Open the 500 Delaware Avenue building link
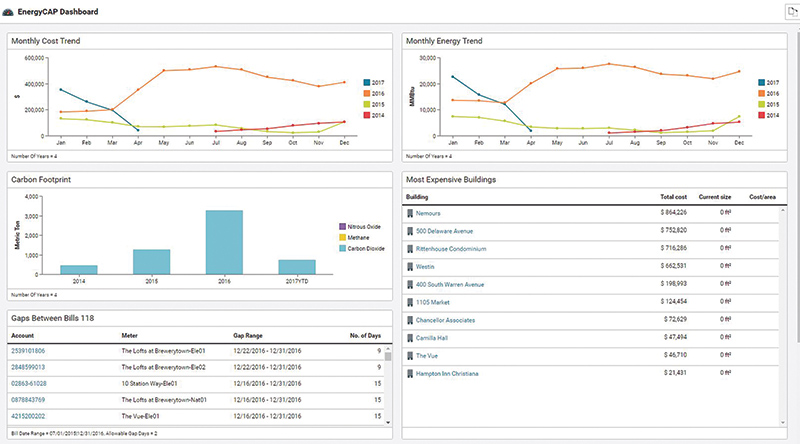Image resolution: width=800 pixels, height=444 pixels. click(444, 231)
